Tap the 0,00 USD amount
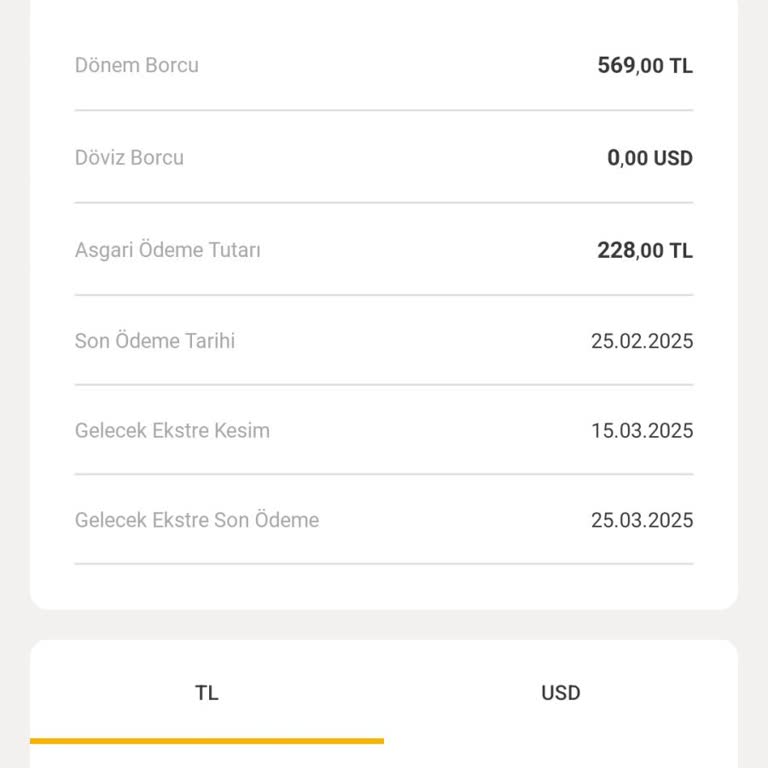 click(649, 158)
